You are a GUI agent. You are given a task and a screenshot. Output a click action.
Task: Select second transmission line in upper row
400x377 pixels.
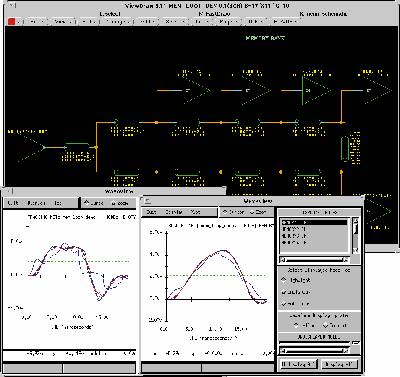(188, 122)
